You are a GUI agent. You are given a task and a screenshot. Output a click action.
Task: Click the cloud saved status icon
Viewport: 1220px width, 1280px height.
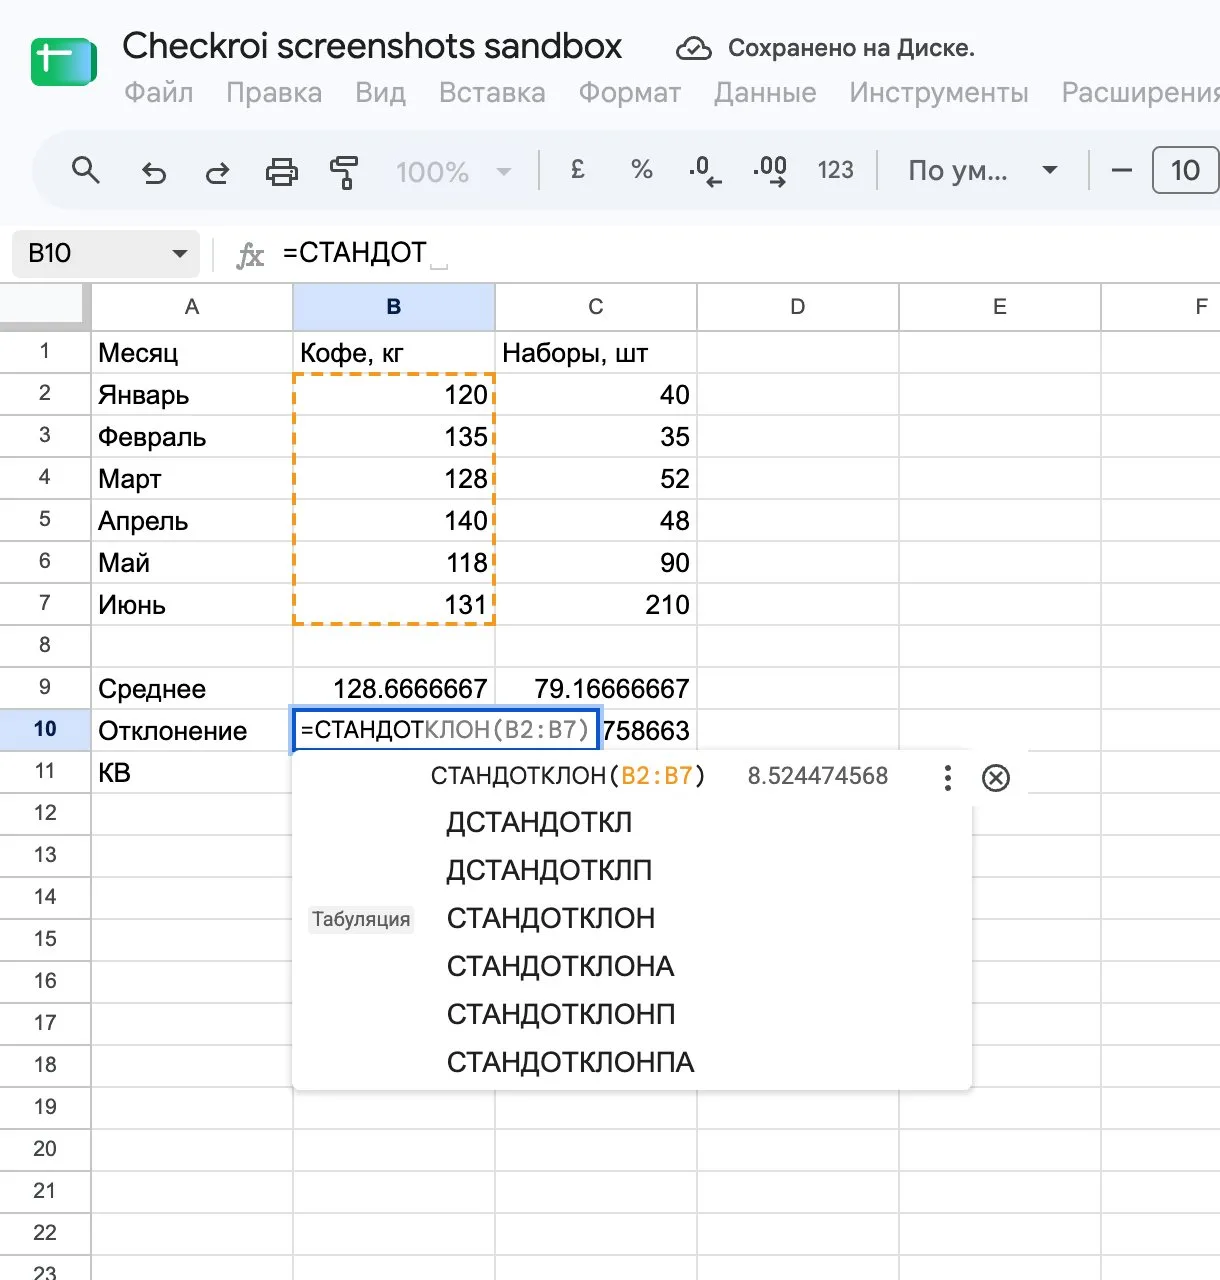click(x=693, y=48)
